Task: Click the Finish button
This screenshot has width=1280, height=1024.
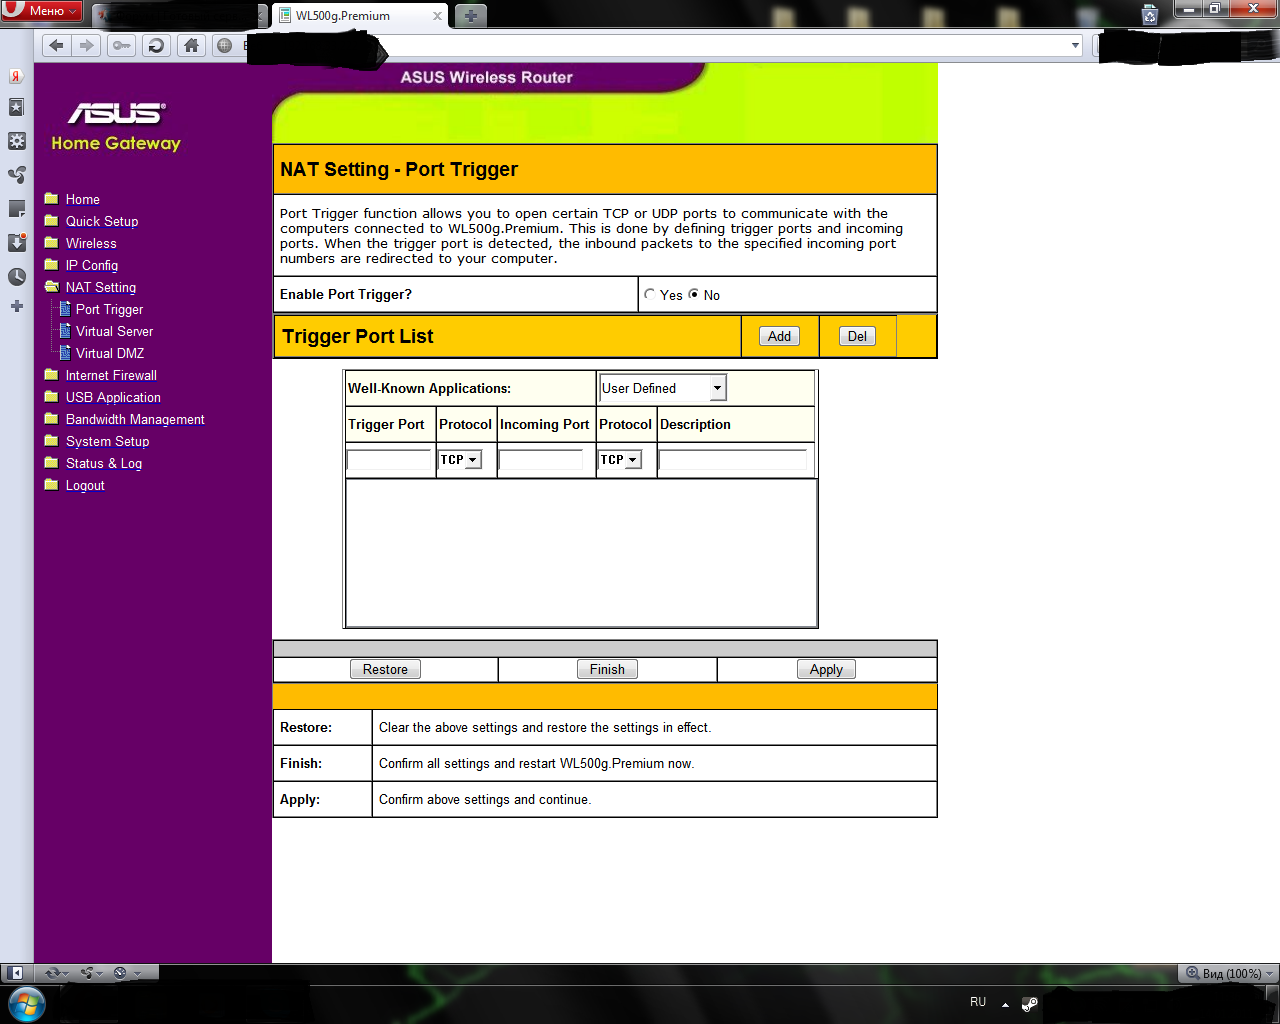Action: 607,669
